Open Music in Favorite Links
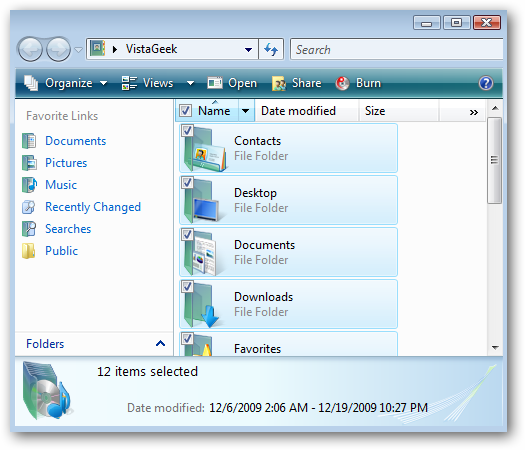525x450 pixels. point(61,185)
